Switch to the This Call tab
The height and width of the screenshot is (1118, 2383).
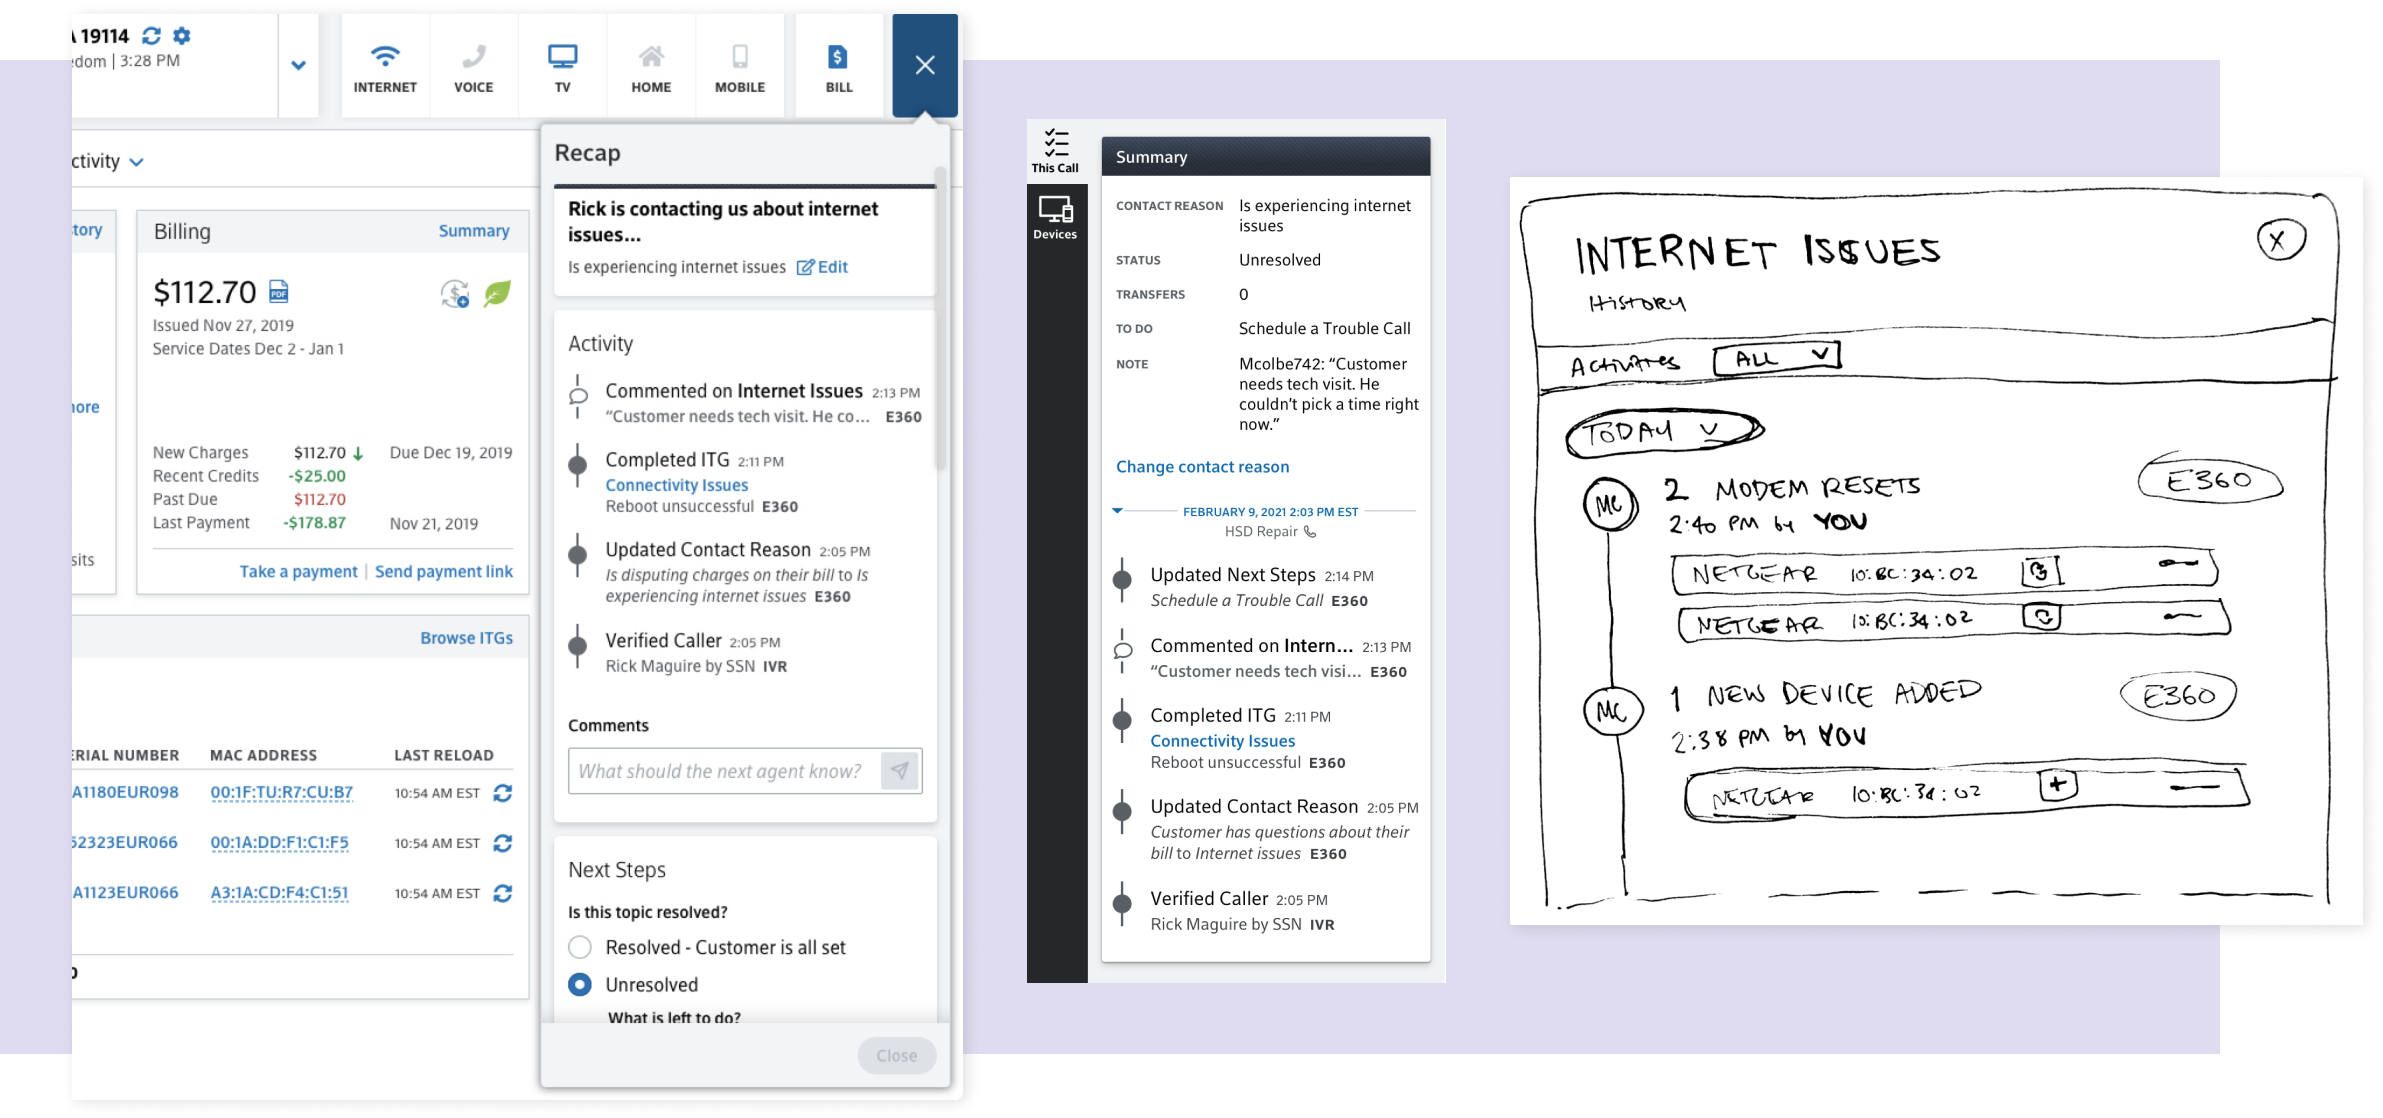pyautogui.click(x=1055, y=151)
